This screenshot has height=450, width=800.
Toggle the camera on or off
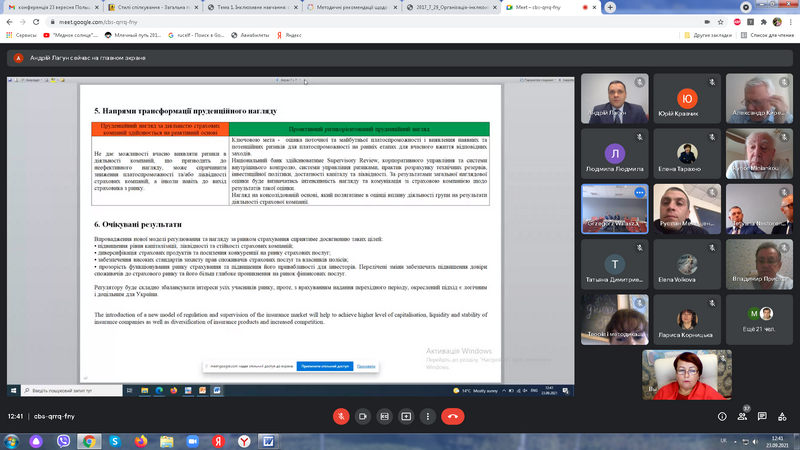[x=361, y=416]
